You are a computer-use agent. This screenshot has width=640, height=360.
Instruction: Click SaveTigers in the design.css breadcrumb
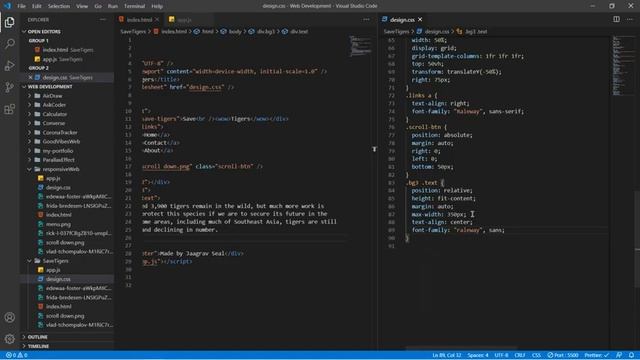(396, 31)
